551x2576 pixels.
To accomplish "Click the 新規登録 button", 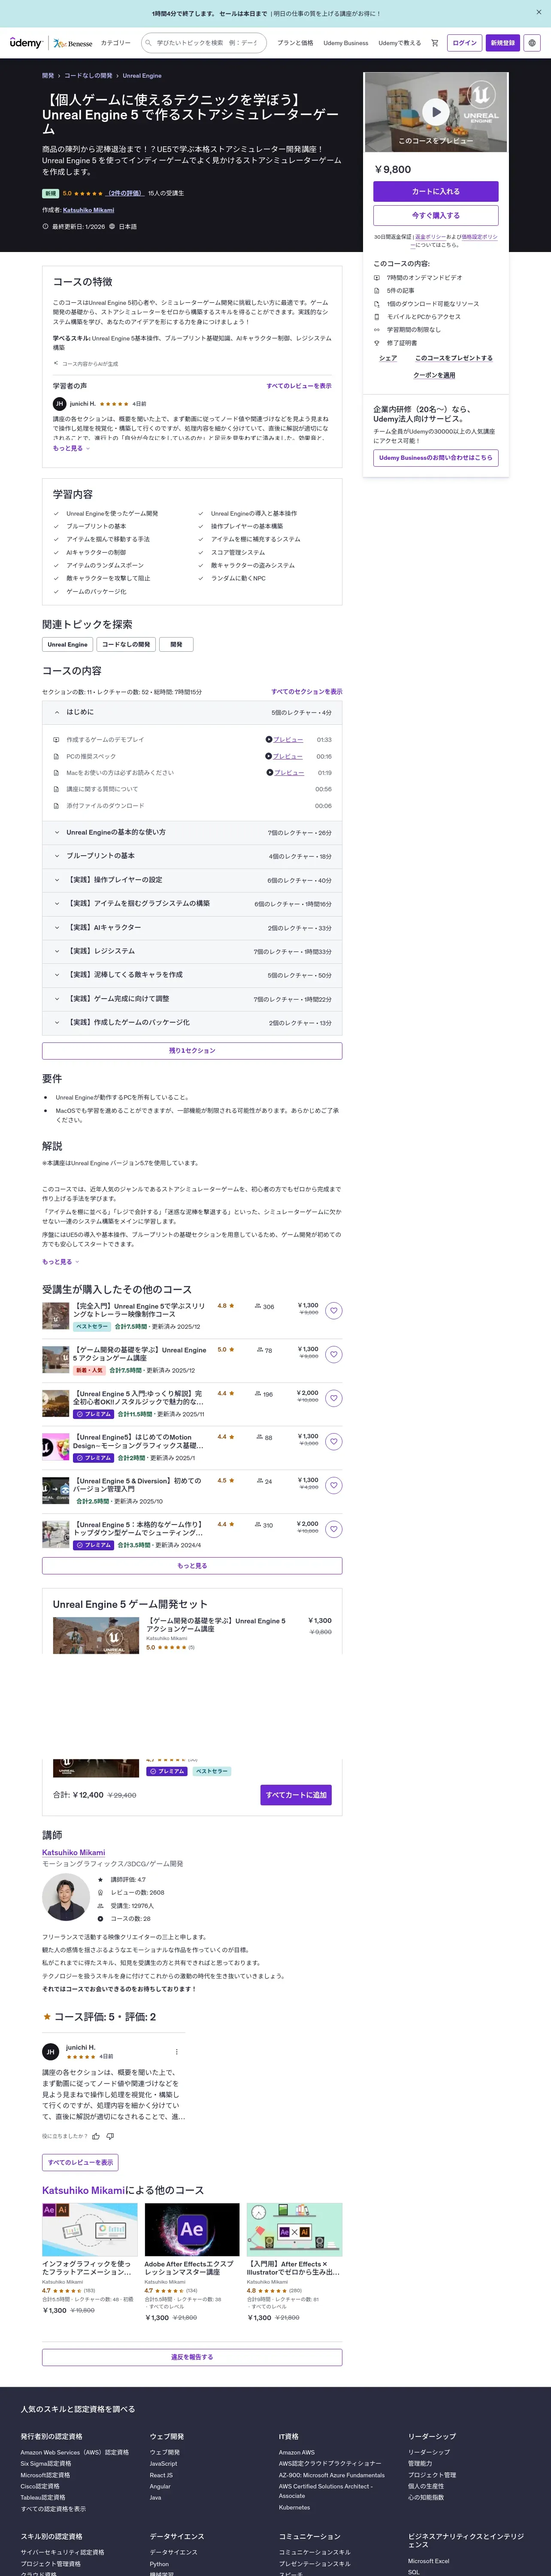I will pyautogui.click(x=503, y=43).
